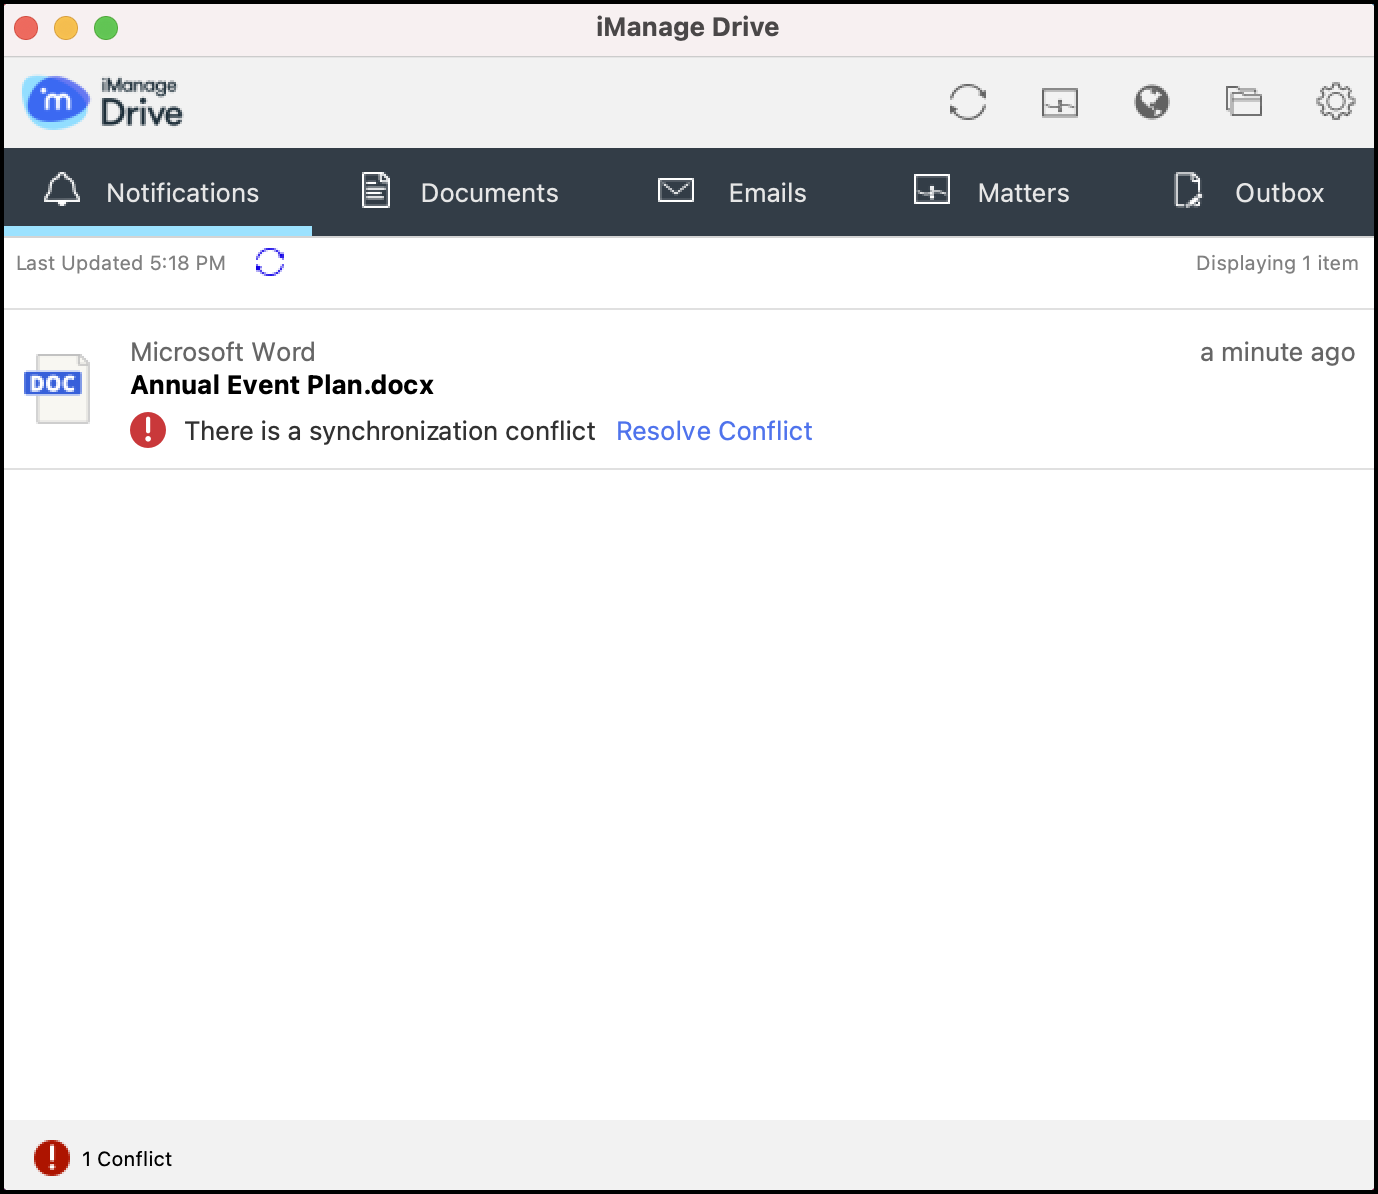The width and height of the screenshot is (1378, 1194).
Task: Click the iManage Drive logo
Action: coord(102,102)
